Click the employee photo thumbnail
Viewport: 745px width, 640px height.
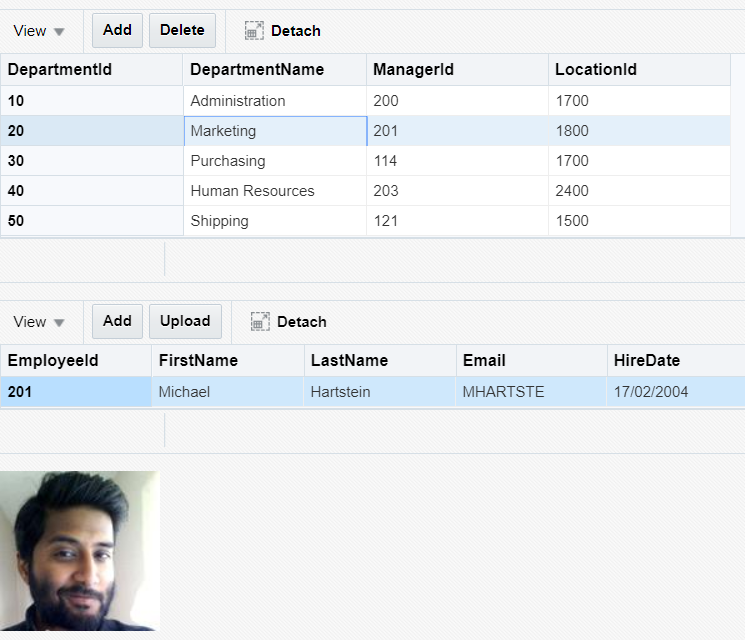click(80, 551)
